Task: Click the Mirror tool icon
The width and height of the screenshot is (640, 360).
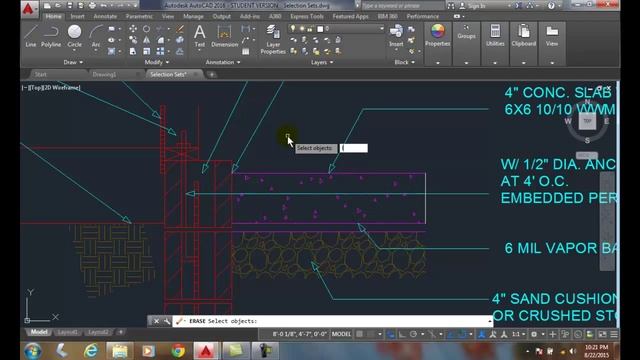Action: (x=146, y=40)
